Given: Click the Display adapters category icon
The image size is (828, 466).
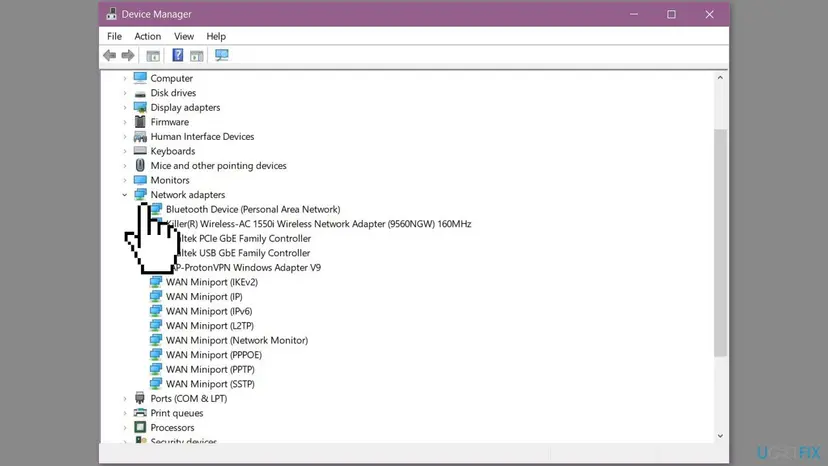Looking at the screenshot, I should (x=140, y=107).
